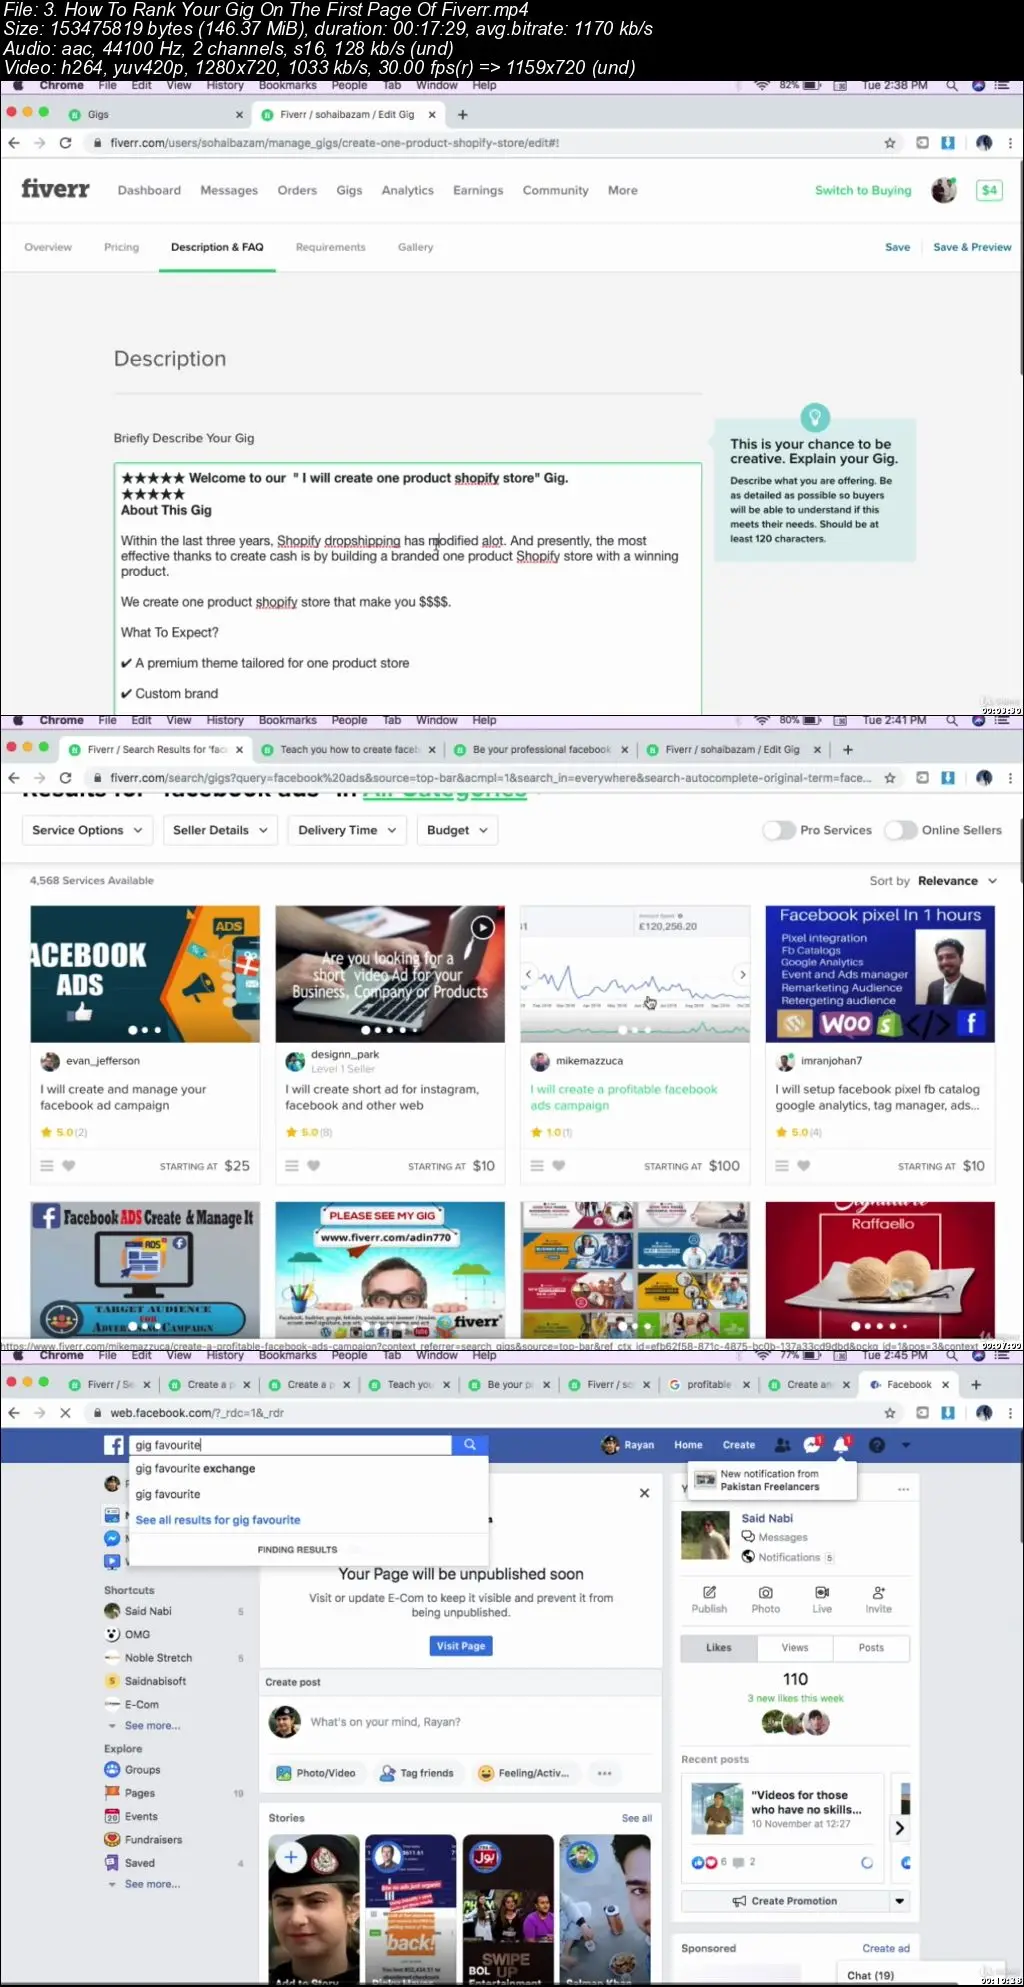Open the Fiverr profile avatar in the Edit Gig window
1024x1987 pixels.
[943, 190]
